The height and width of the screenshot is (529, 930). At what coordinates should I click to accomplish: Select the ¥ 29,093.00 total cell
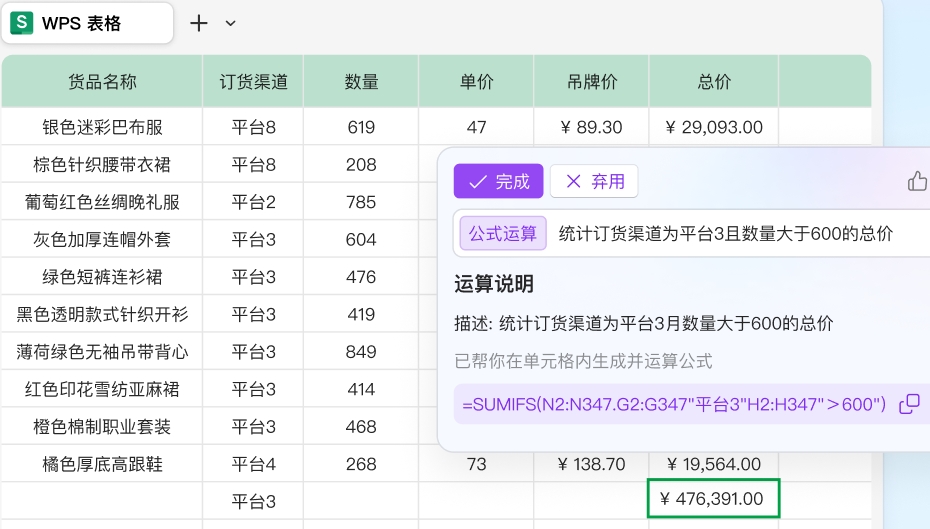(713, 127)
